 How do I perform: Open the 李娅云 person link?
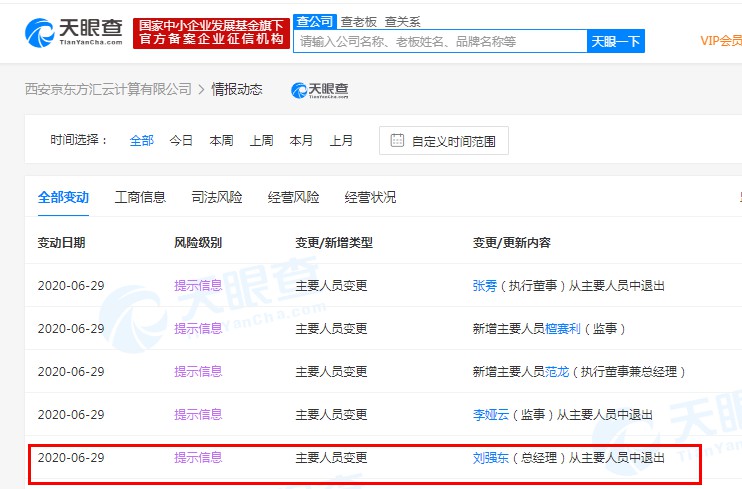click(x=491, y=415)
